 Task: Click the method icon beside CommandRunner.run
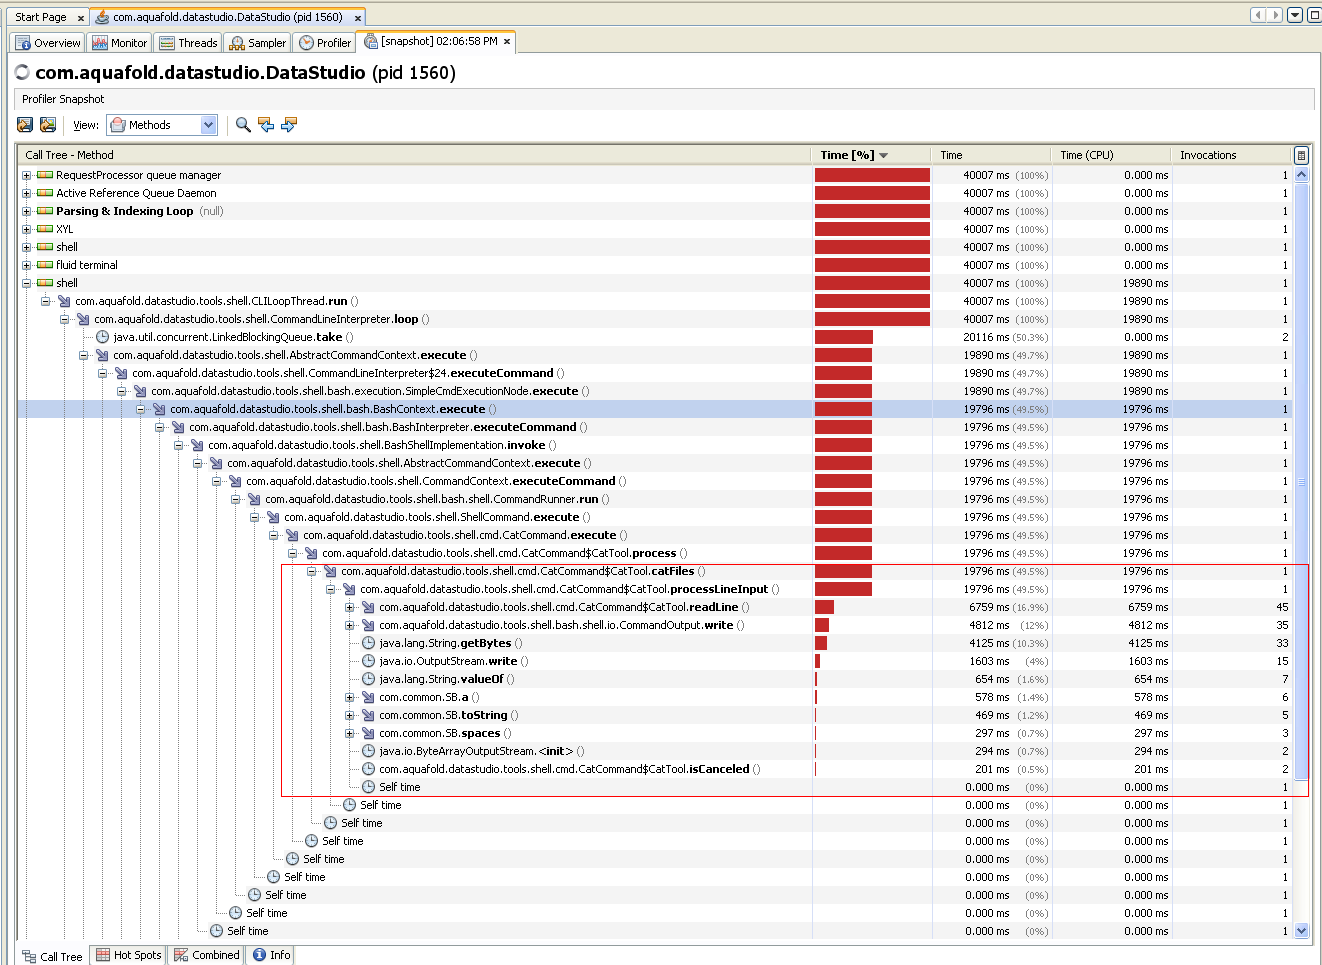click(x=254, y=499)
